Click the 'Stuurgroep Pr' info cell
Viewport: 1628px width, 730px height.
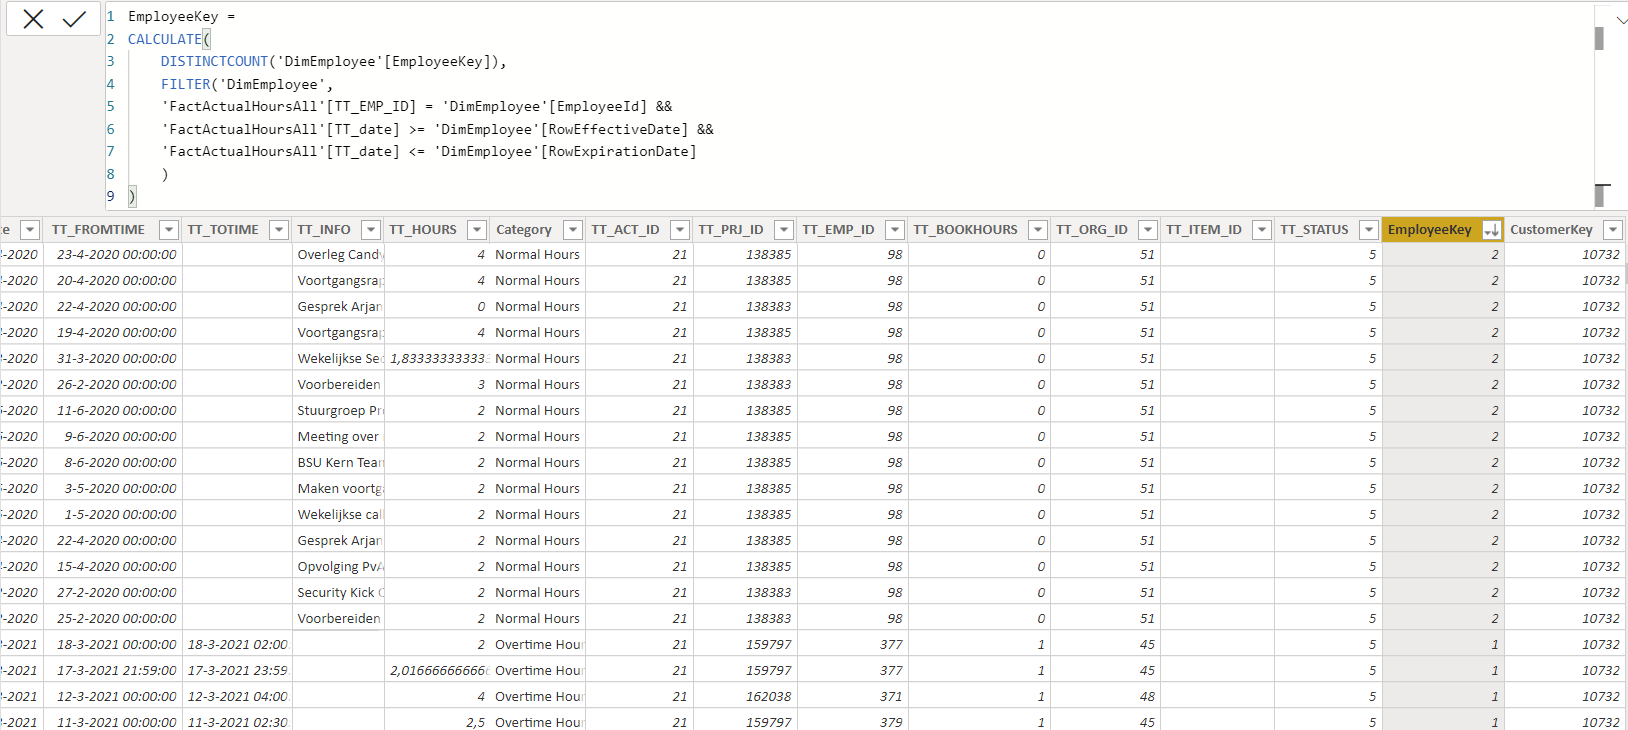click(340, 411)
